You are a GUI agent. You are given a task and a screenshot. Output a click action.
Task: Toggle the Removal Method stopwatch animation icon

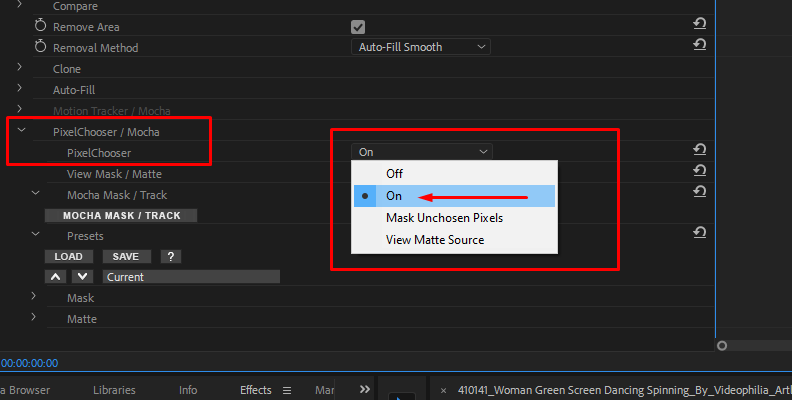point(40,47)
